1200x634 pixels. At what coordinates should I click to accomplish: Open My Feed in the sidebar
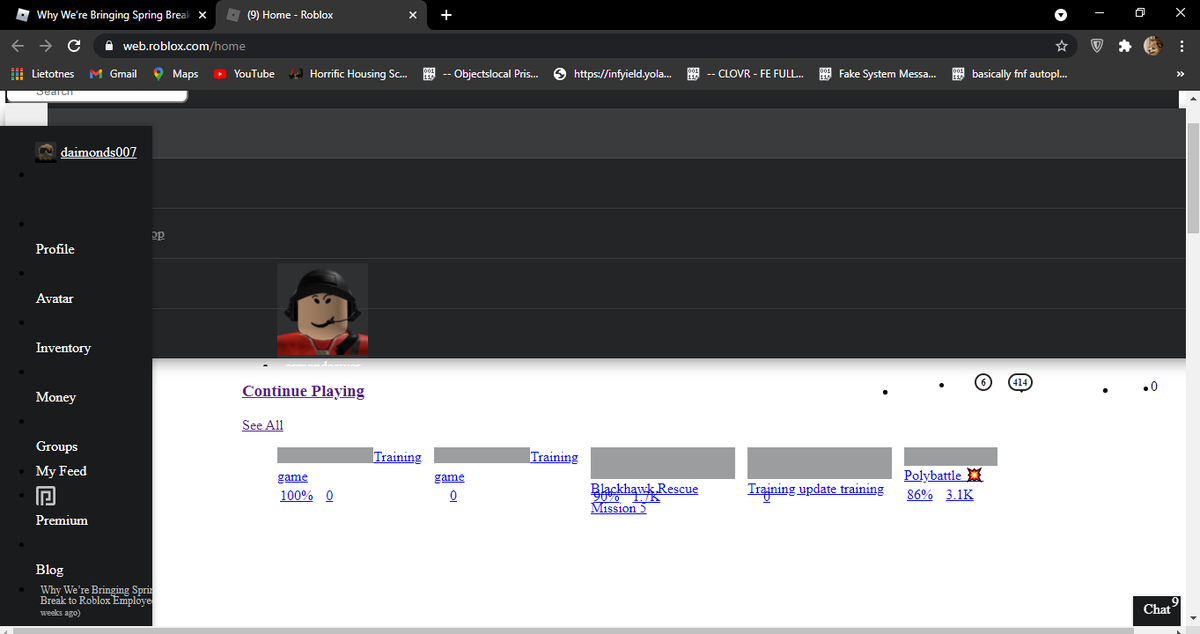pyautogui.click(x=61, y=471)
